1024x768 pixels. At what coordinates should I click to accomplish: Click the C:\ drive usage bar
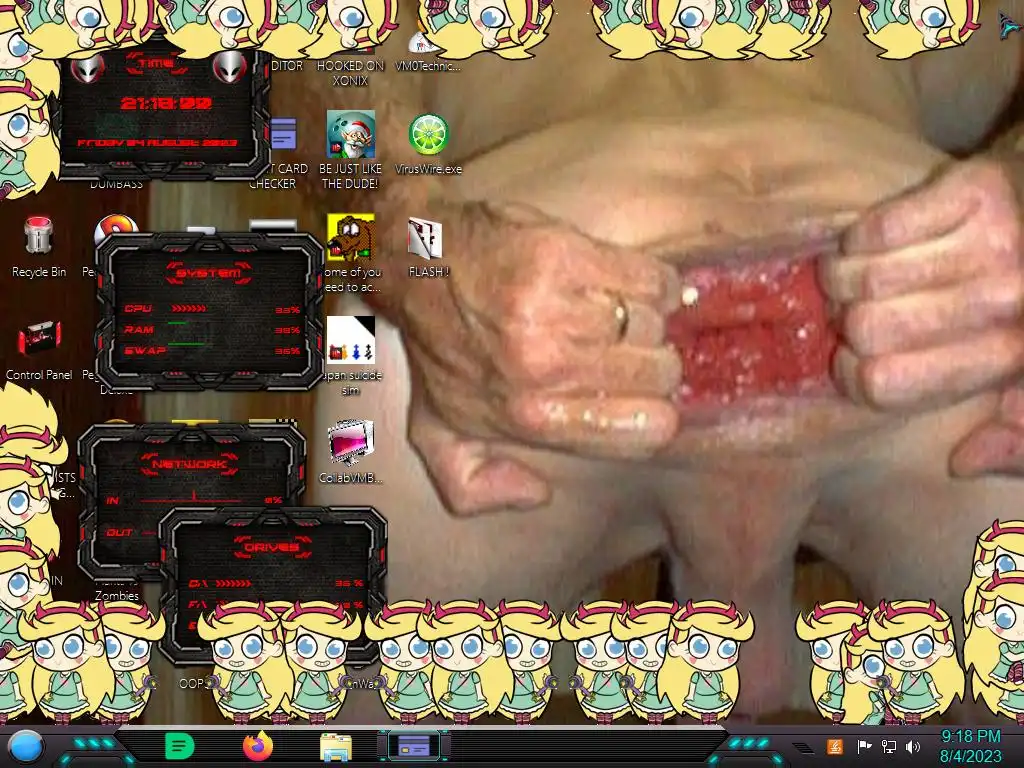[232, 583]
